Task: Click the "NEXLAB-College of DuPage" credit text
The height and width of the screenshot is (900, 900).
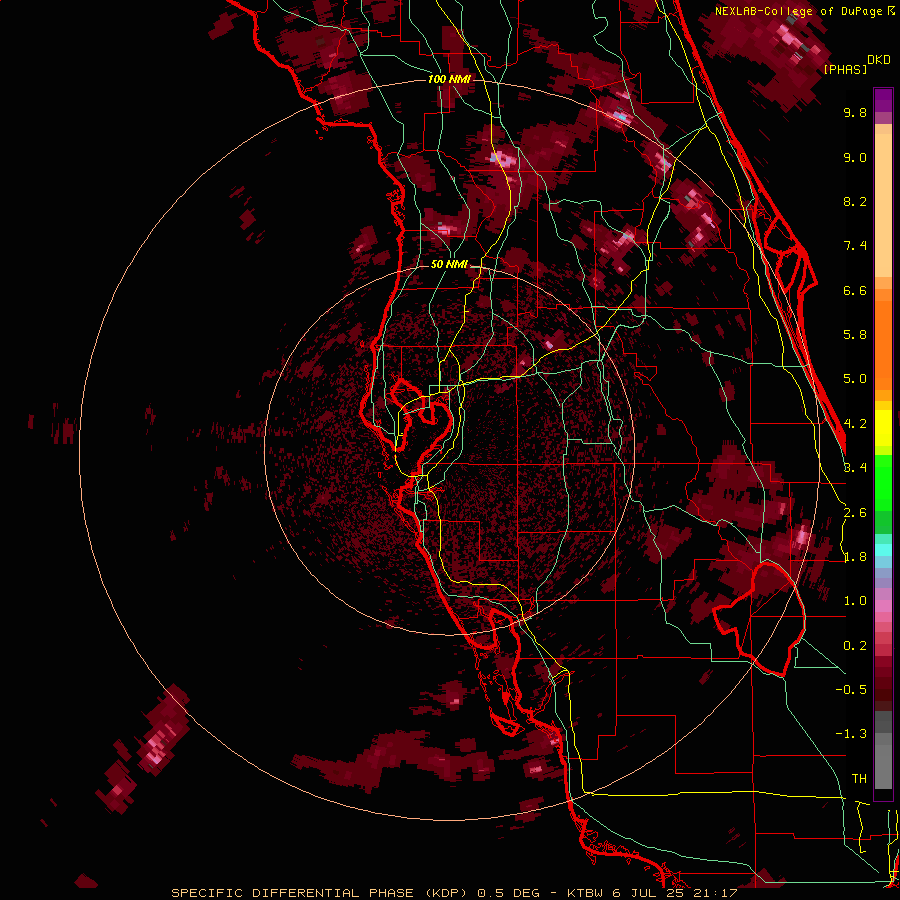Action: [799, 11]
